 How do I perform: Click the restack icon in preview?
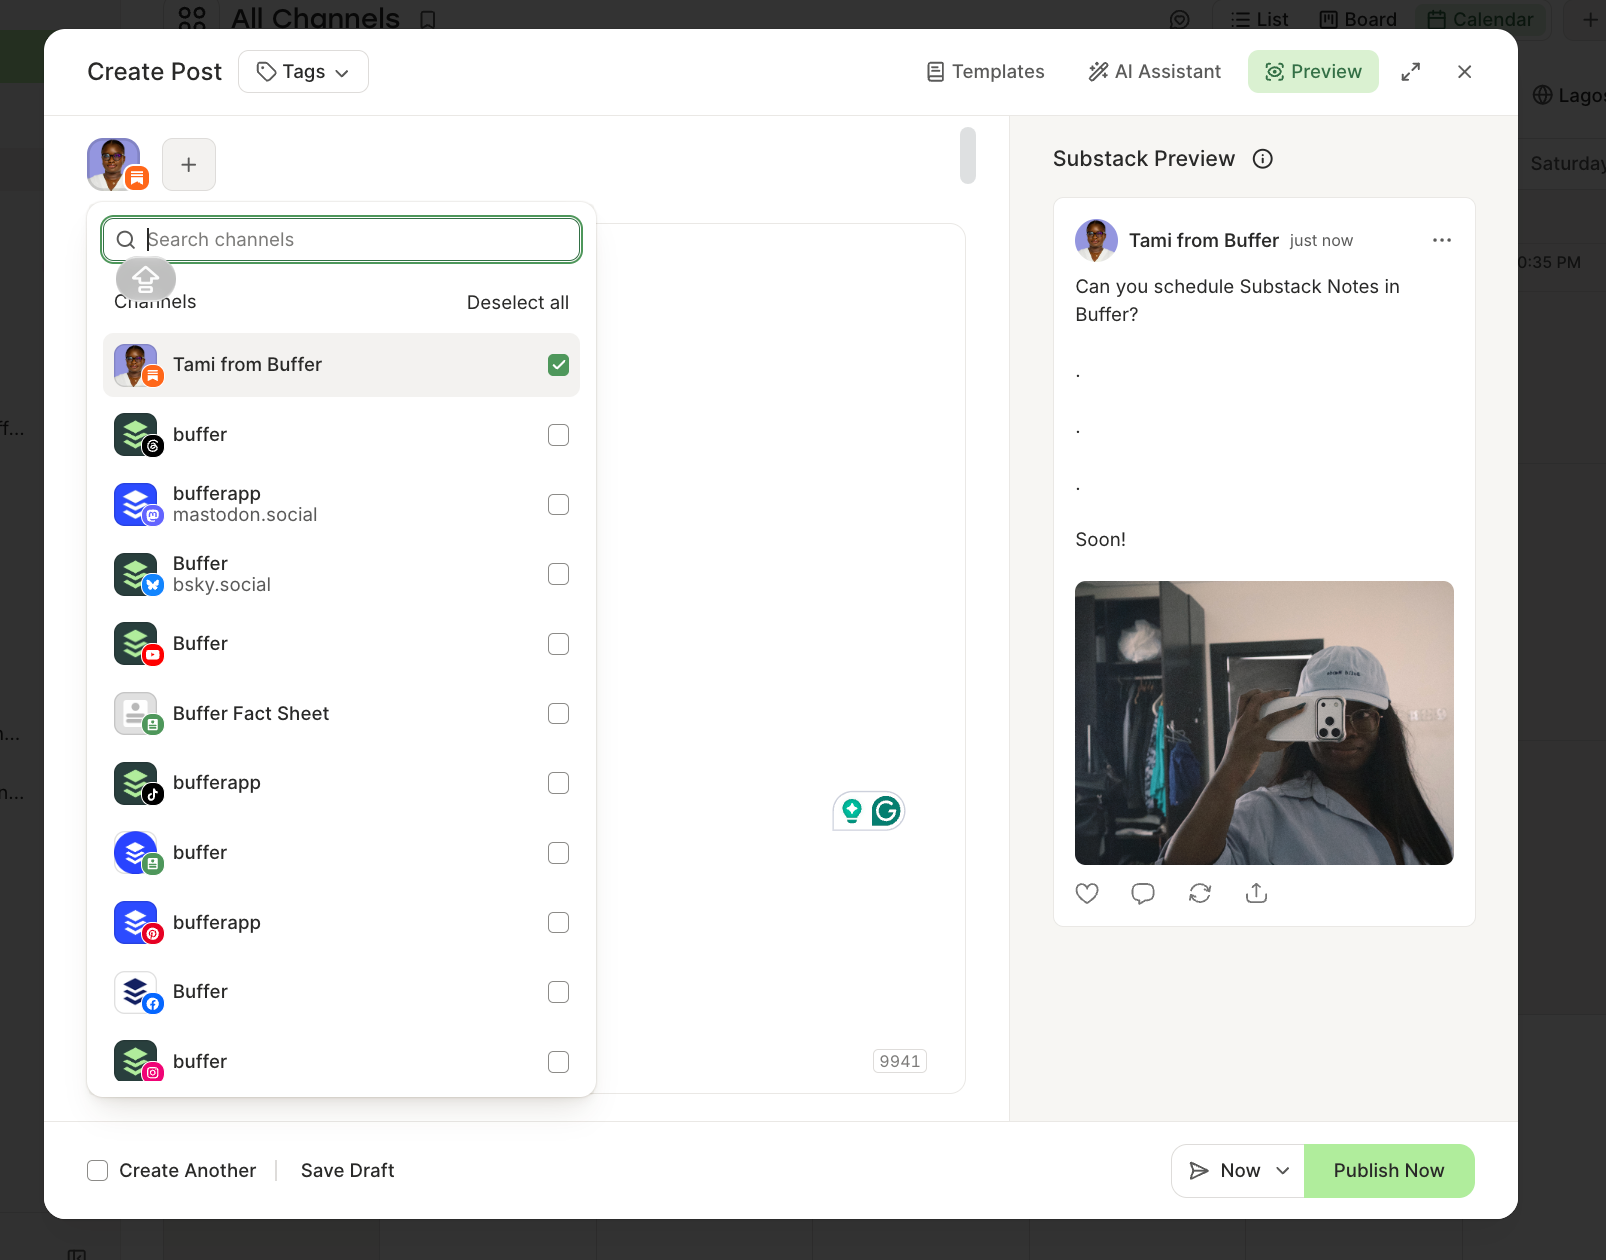point(1200,893)
